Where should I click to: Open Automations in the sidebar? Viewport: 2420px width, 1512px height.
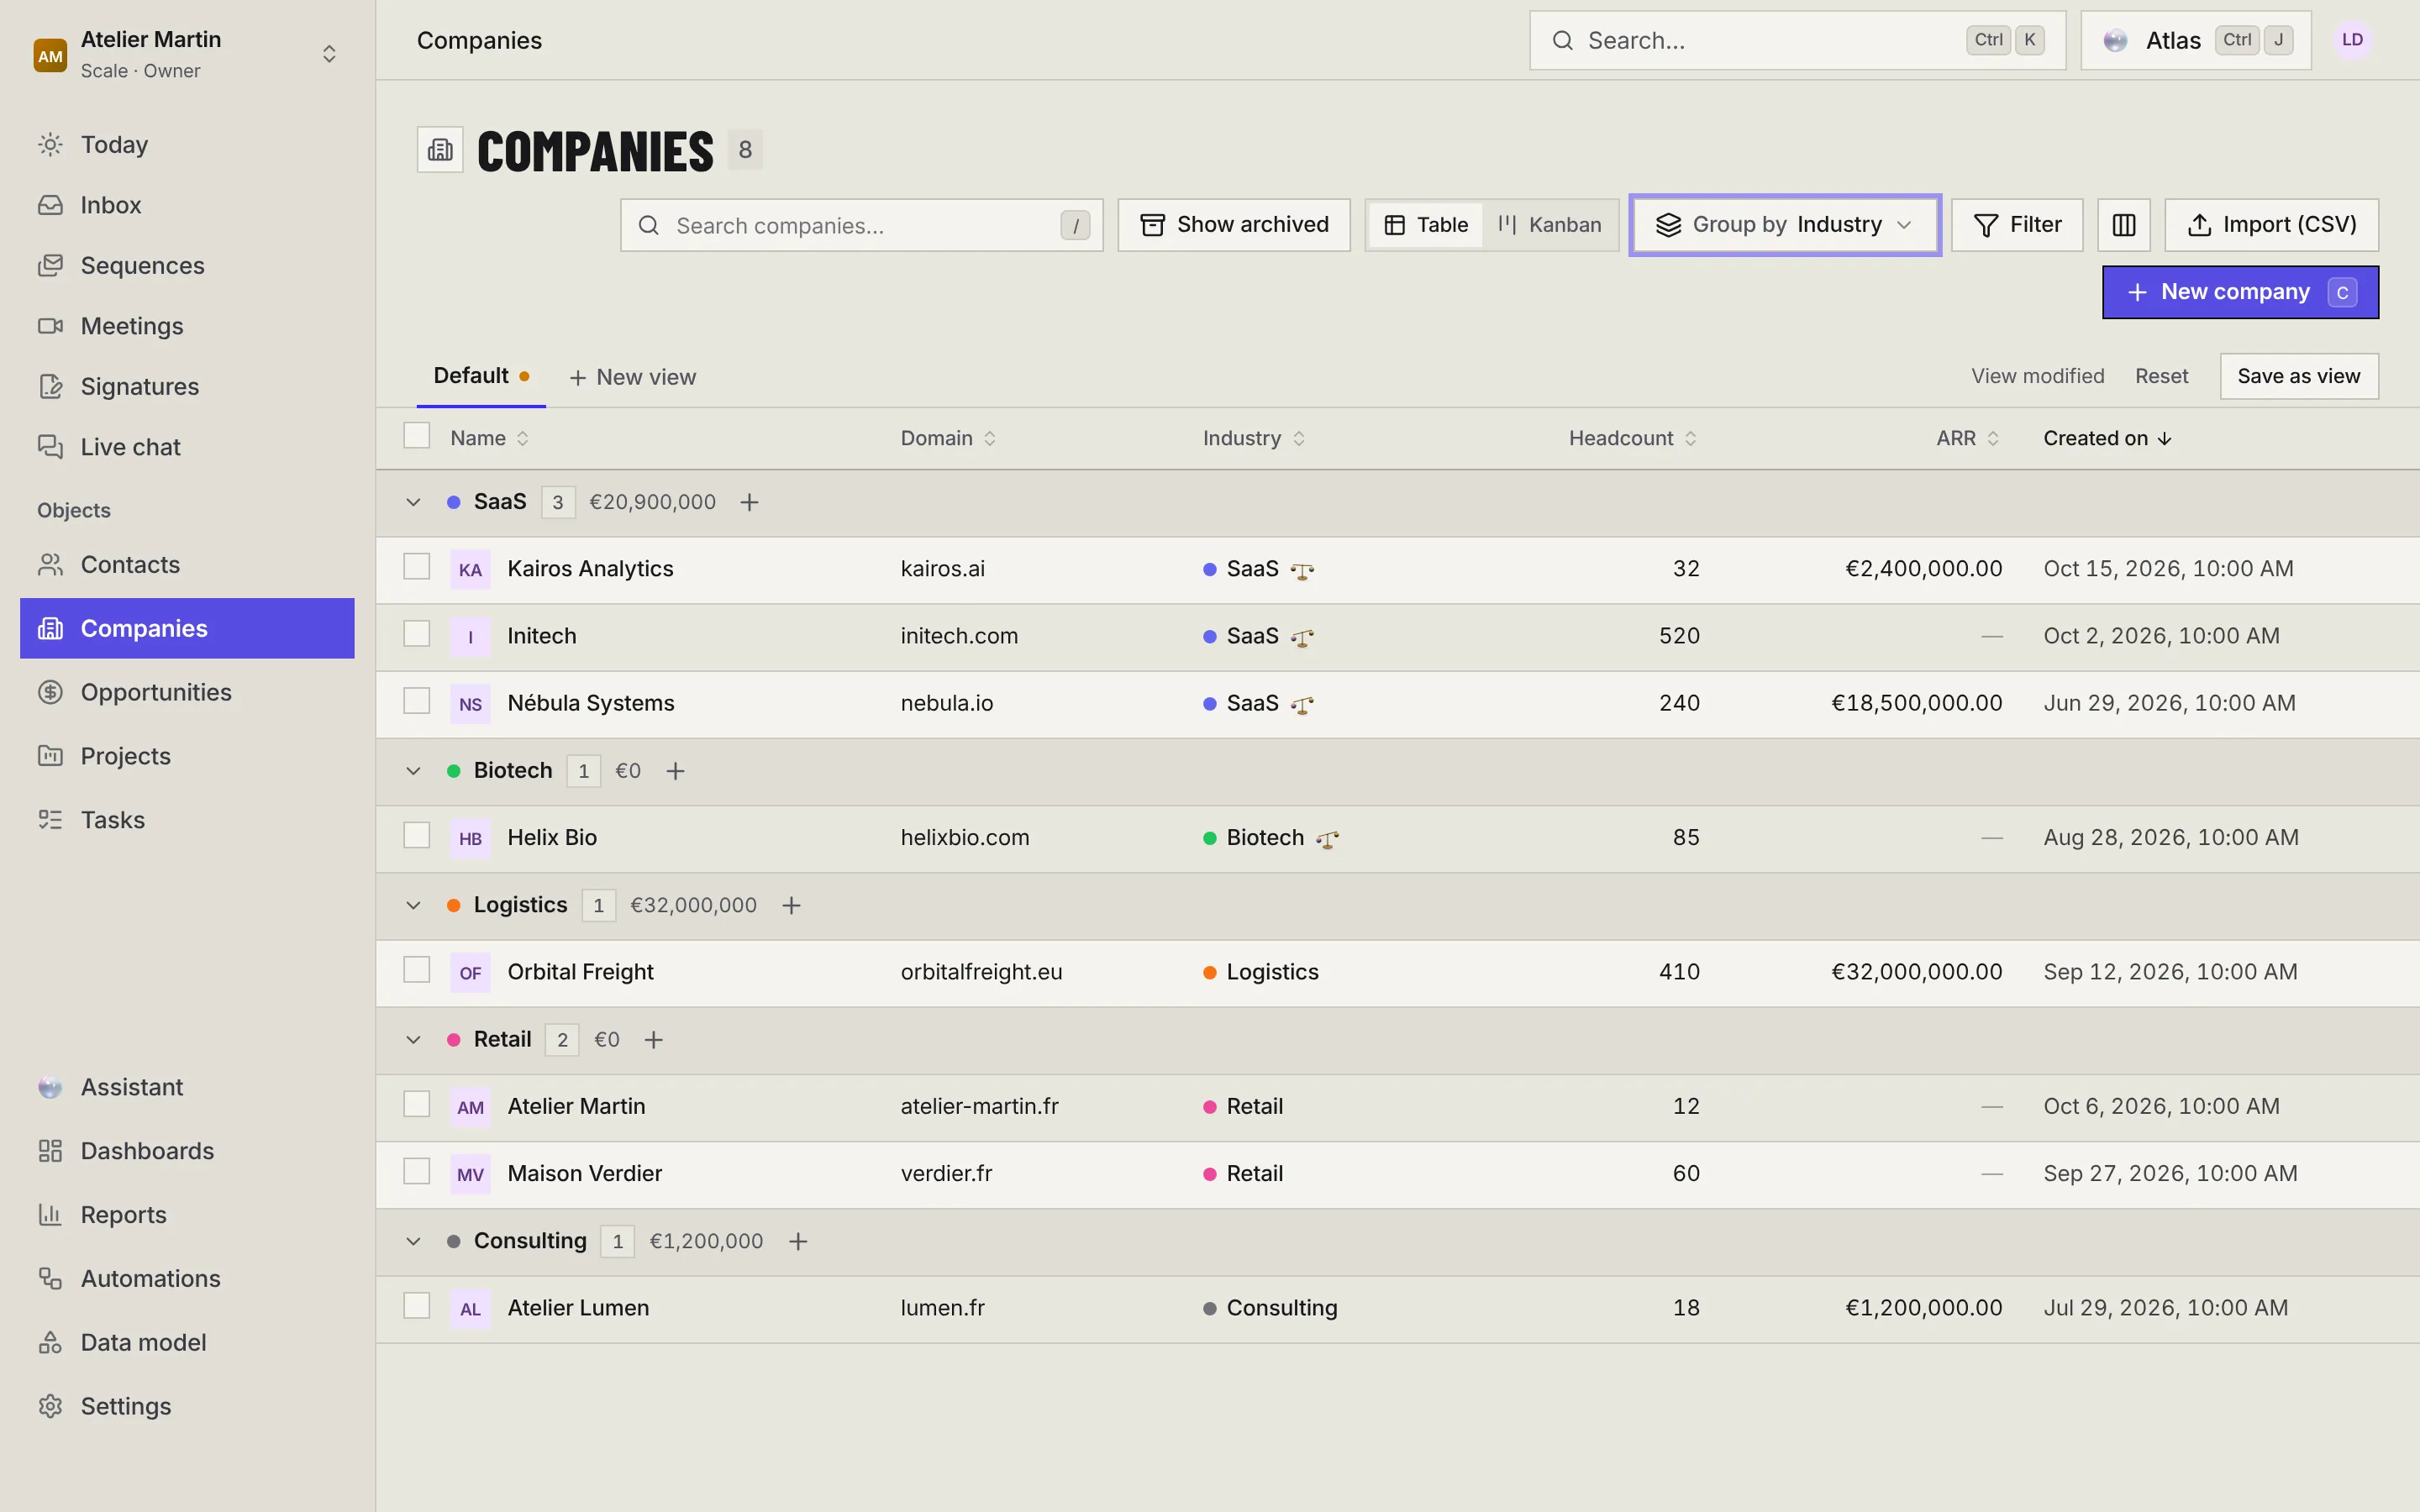tap(187, 1279)
